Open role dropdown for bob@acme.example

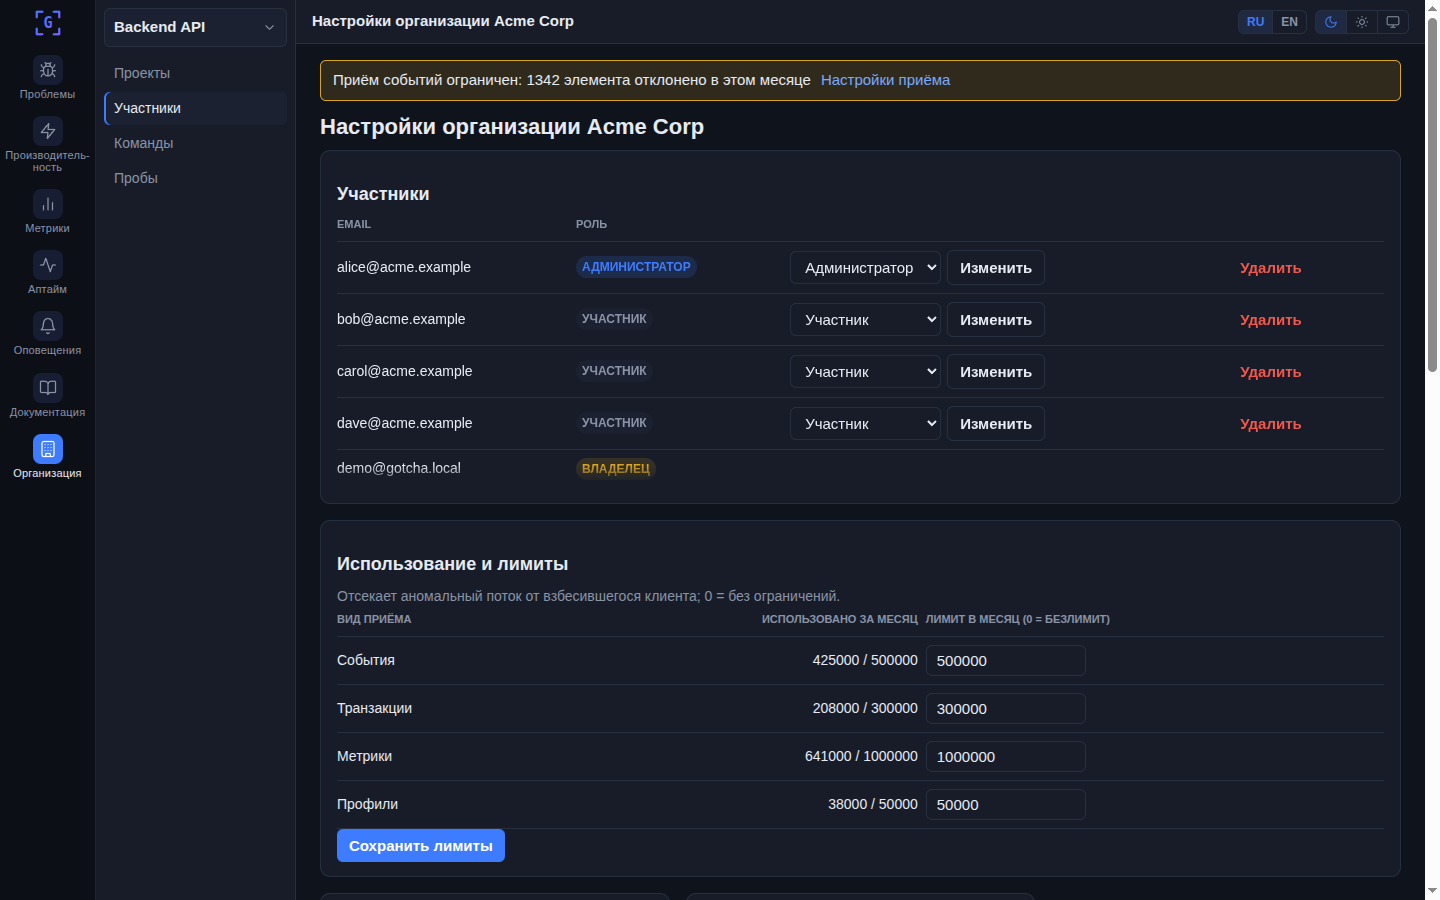click(865, 320)
